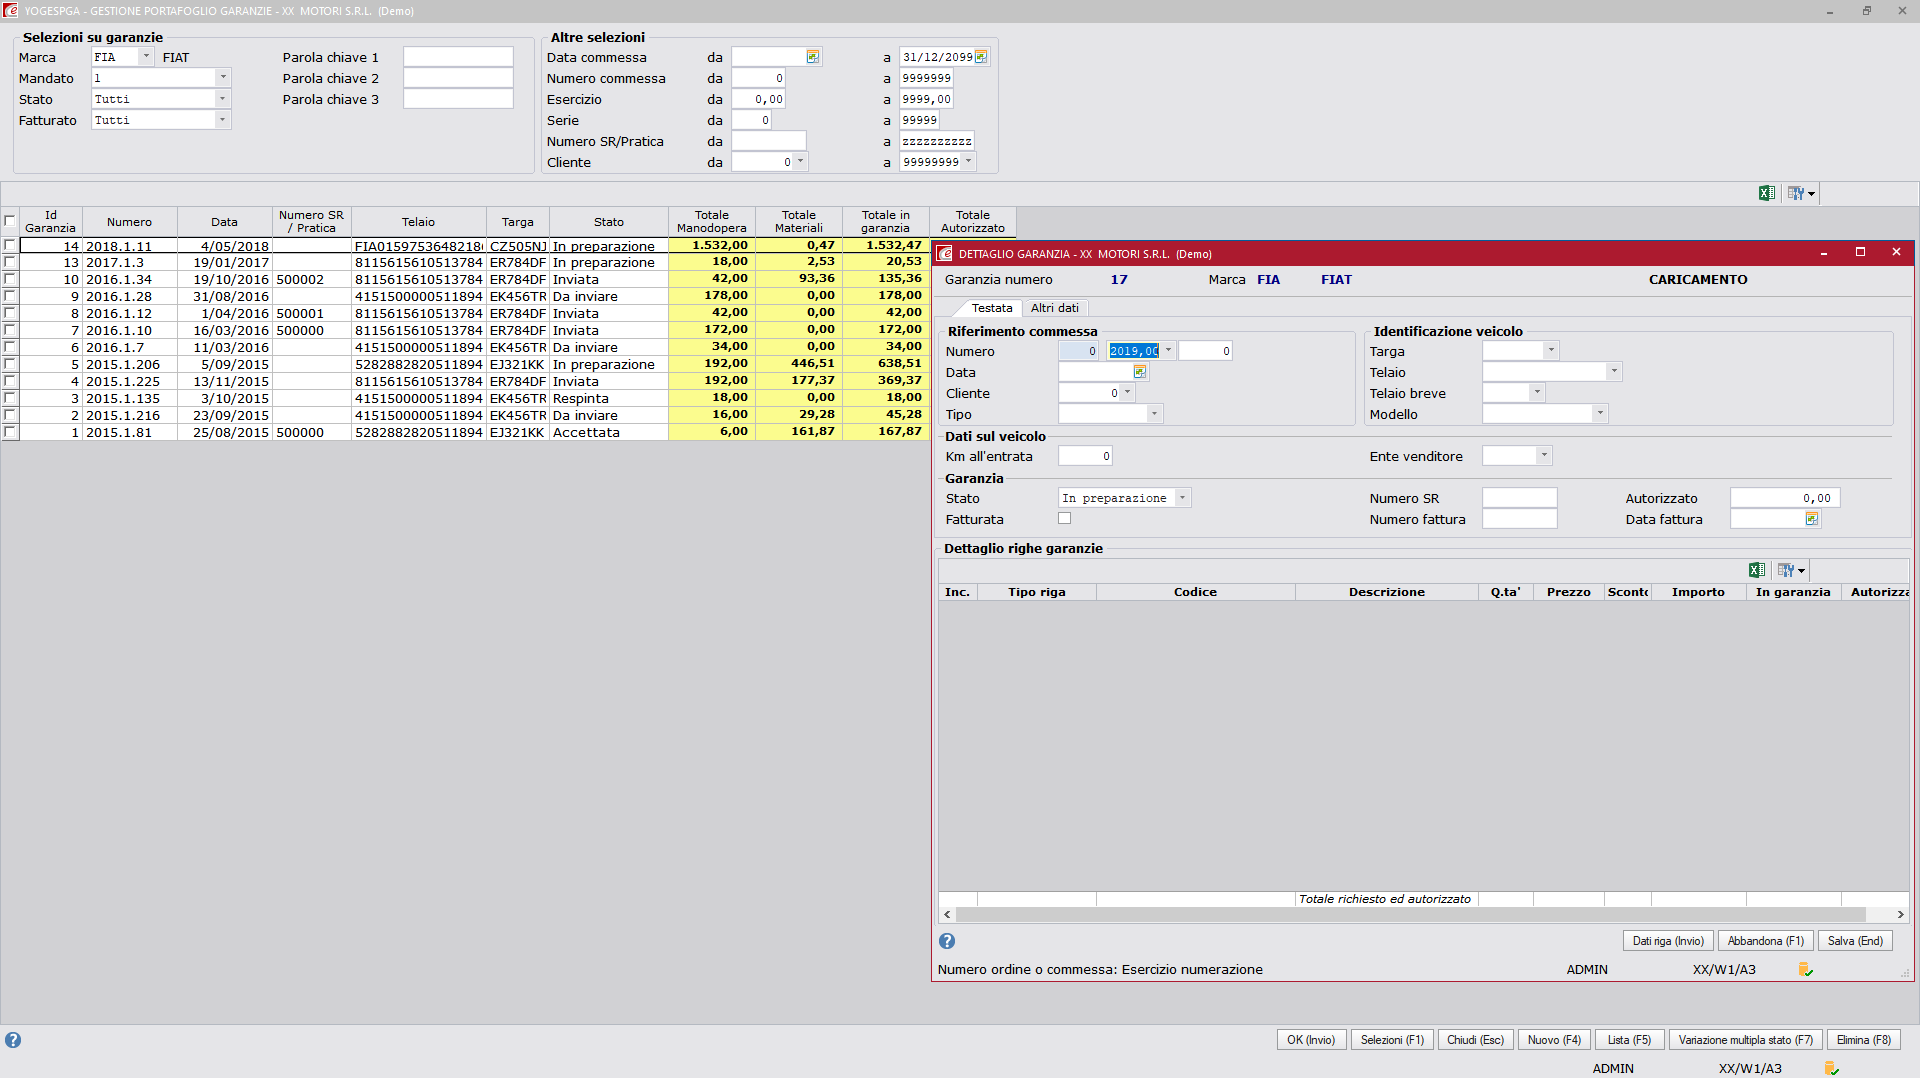Switch to the Altri dati tab
This screenshot has width=1920, height=1078.
[x=1055, y=308]
